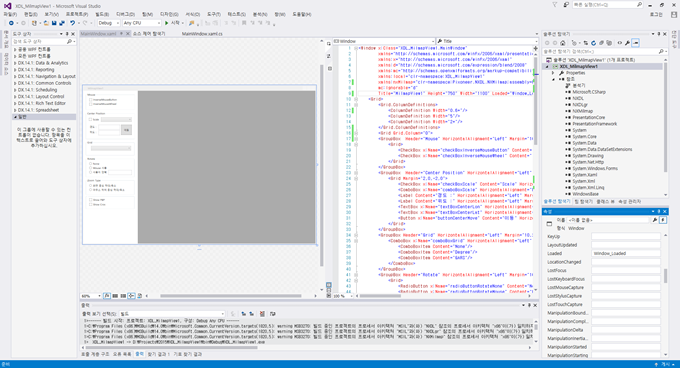Select NXMilmap reference in Solution Explorer
This screenshot has width=680, height=368.
point(582,111)
